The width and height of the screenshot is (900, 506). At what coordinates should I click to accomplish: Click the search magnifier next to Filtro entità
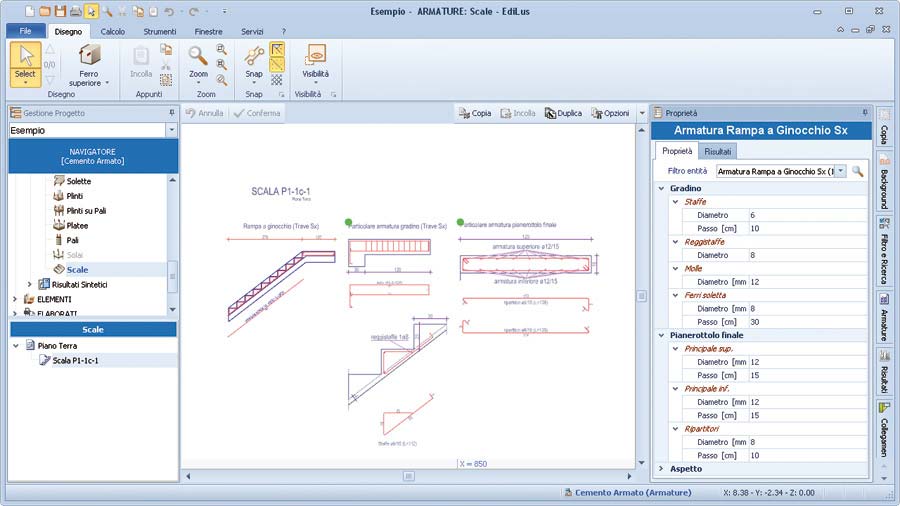pos(858,171)
